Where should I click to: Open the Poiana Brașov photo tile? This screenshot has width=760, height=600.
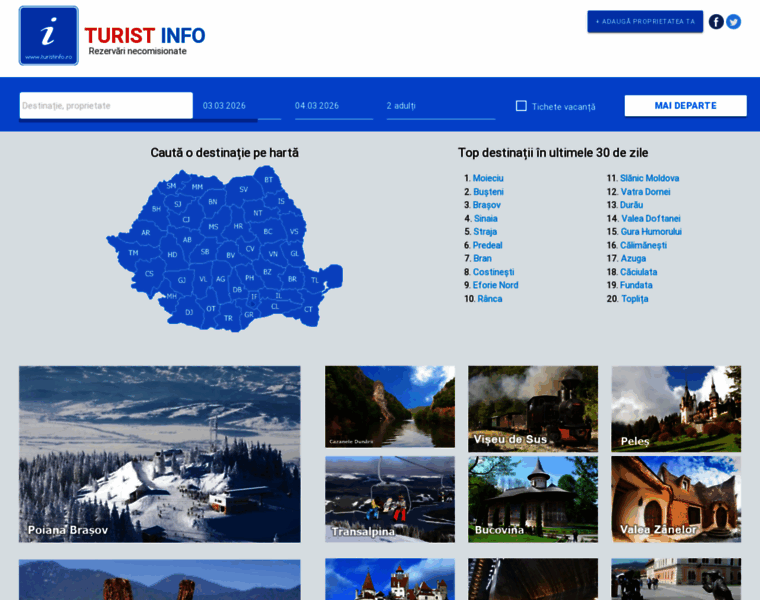159,454
